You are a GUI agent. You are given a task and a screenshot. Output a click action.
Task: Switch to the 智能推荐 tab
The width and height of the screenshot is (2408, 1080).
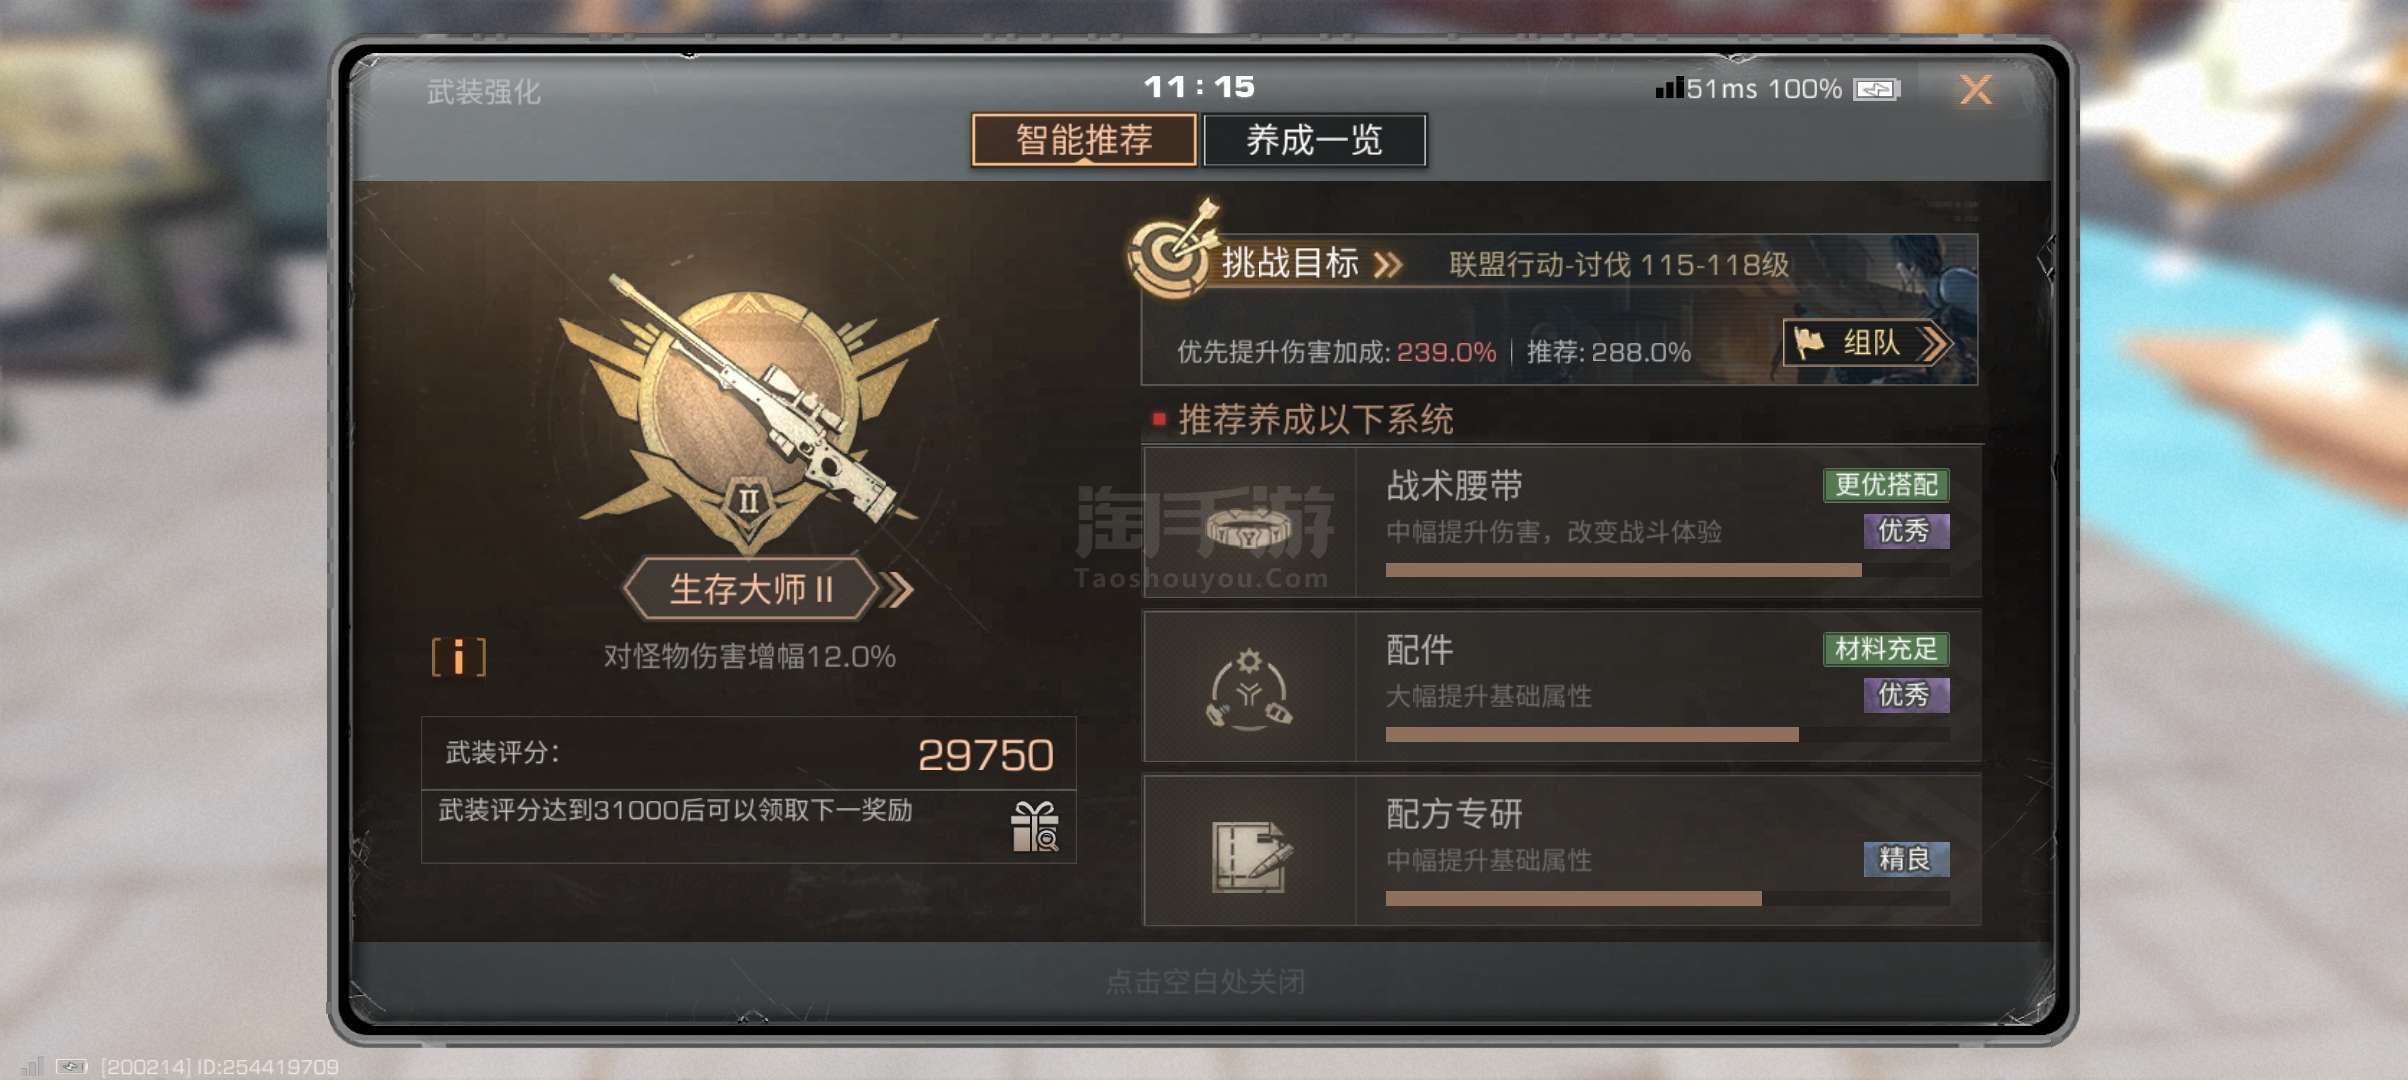(x=1084, y=140)
